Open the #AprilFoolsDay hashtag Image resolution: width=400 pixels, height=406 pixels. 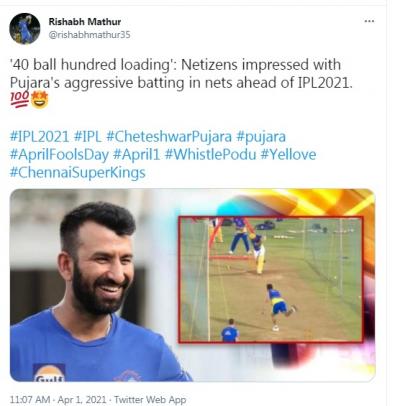pos(59,155)
